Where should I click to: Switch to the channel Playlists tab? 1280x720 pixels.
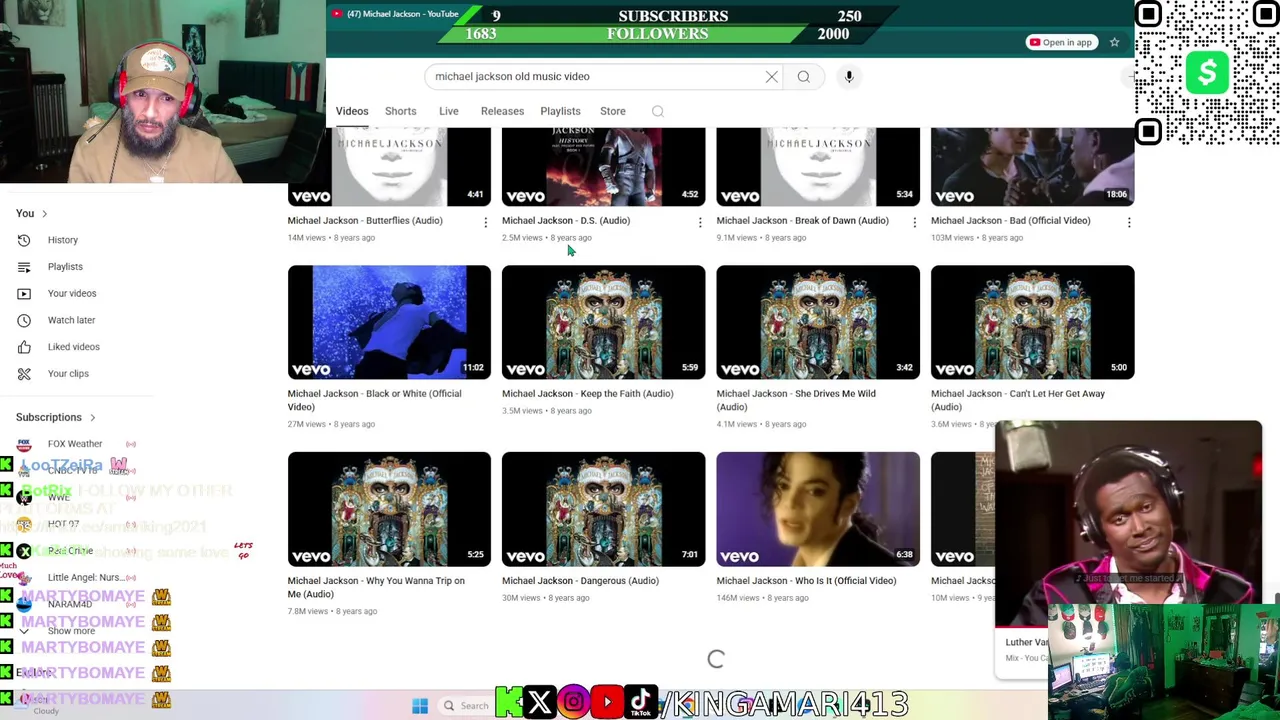[x=560, y=111]
